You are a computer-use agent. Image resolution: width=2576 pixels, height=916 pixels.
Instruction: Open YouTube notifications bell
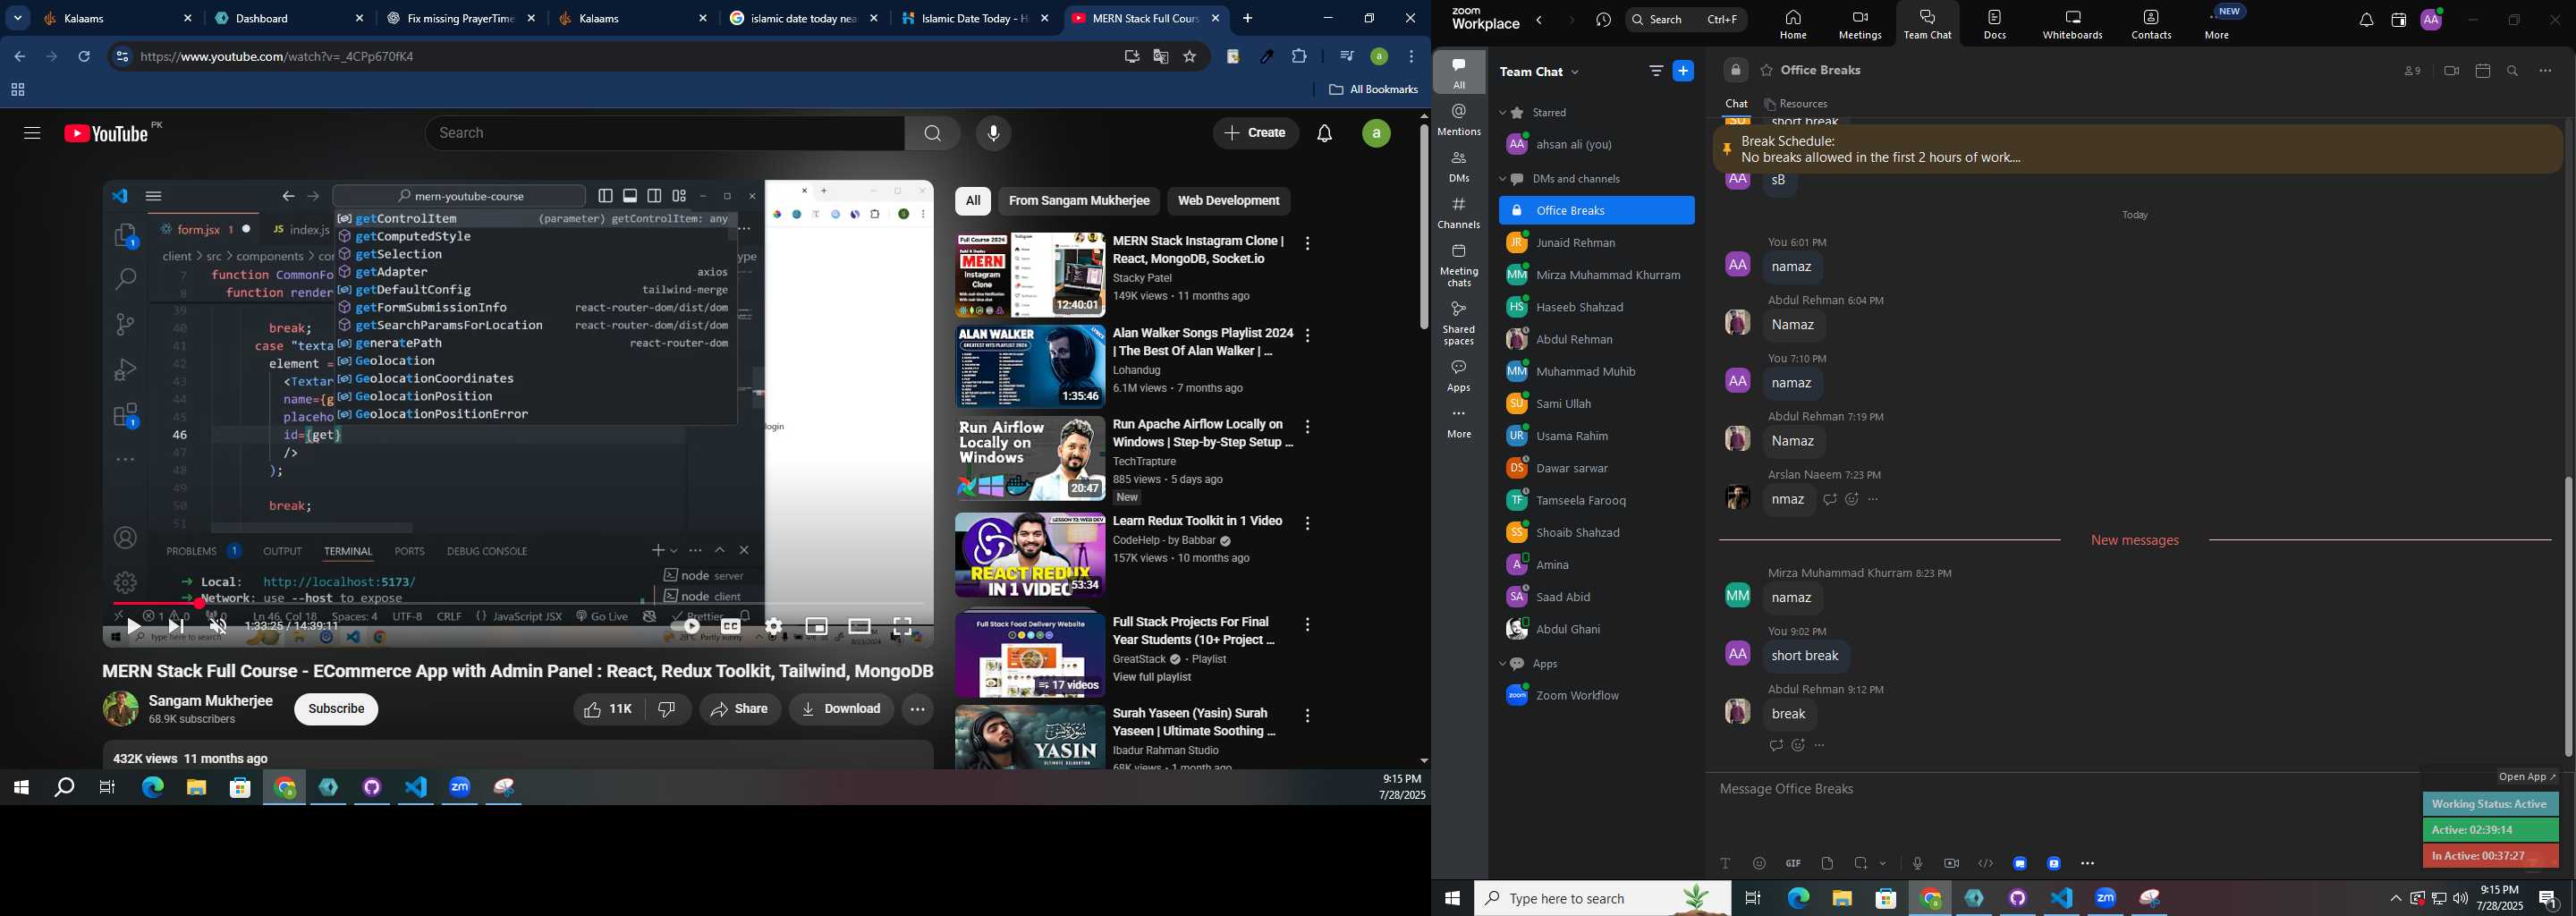pyautogui.click(x=1325, y=134)
